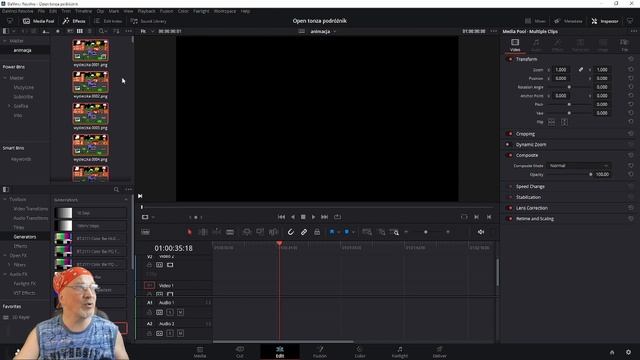Viewport: 640px width, 360px height.
Task: Click the Flip vertical icon
Action: click(564, 122)
